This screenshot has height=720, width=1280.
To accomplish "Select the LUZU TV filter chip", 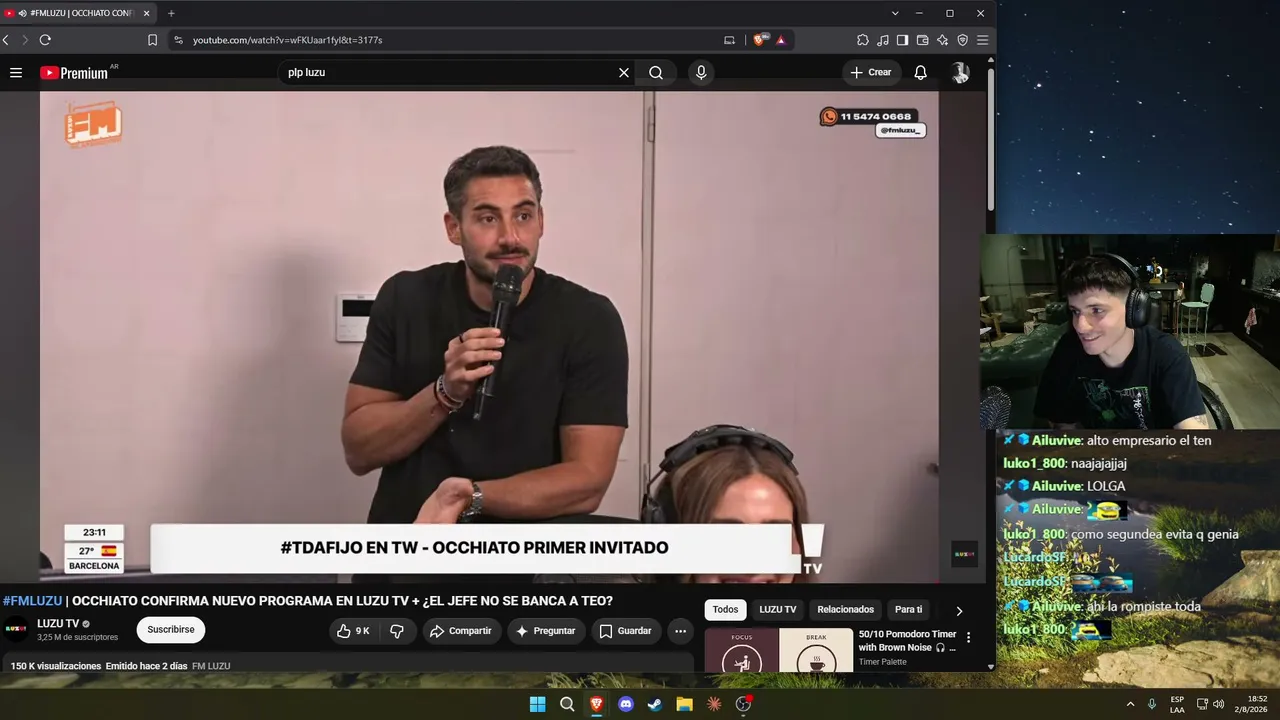I will tap(778, 609).
